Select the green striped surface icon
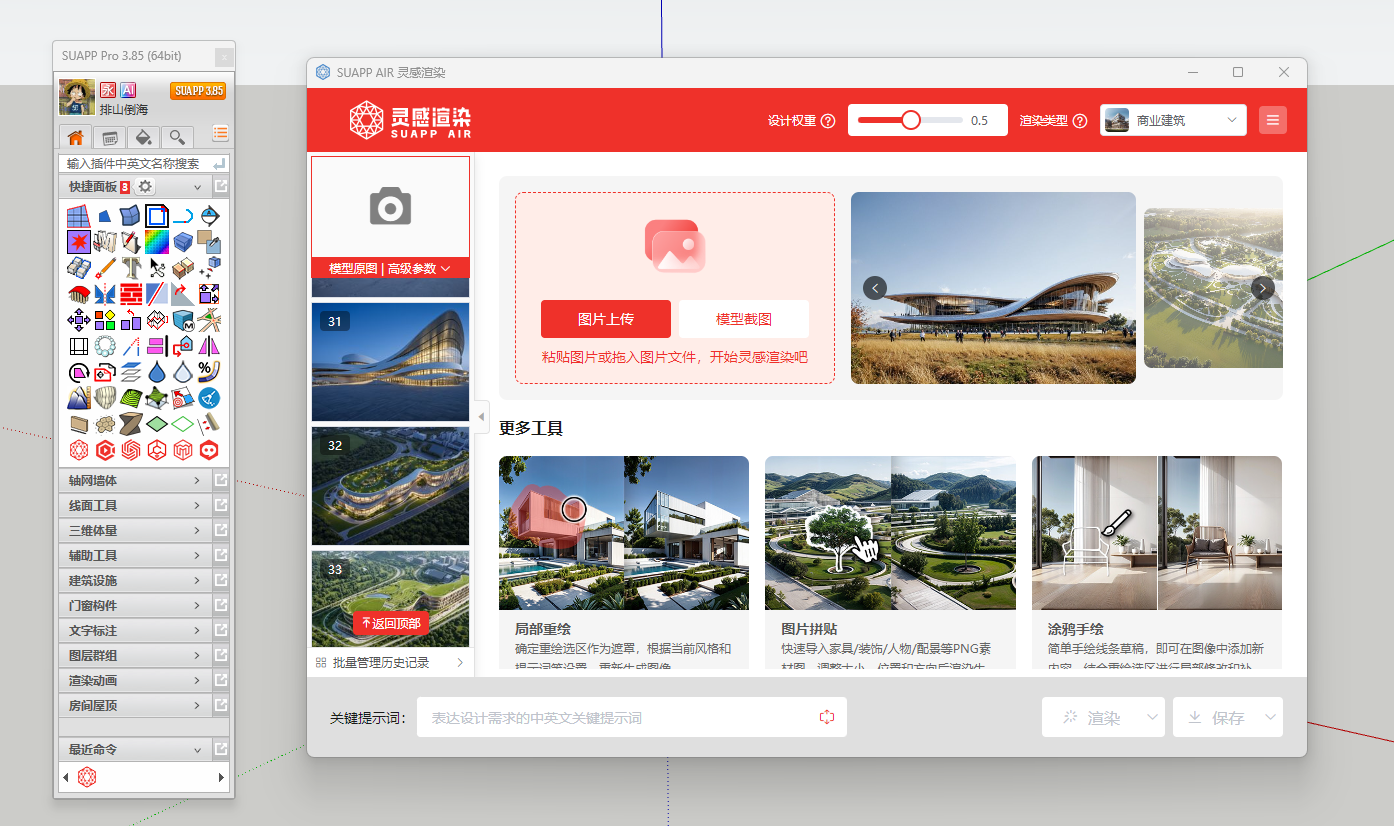This screenshot has height=826, width=1394. tap(131, 399)
